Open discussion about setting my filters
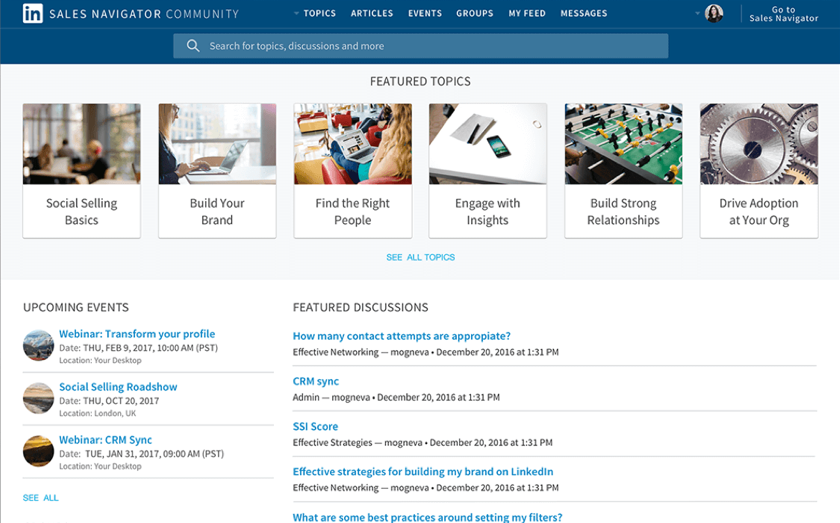The image size is (840, 523). coord(428,517)
